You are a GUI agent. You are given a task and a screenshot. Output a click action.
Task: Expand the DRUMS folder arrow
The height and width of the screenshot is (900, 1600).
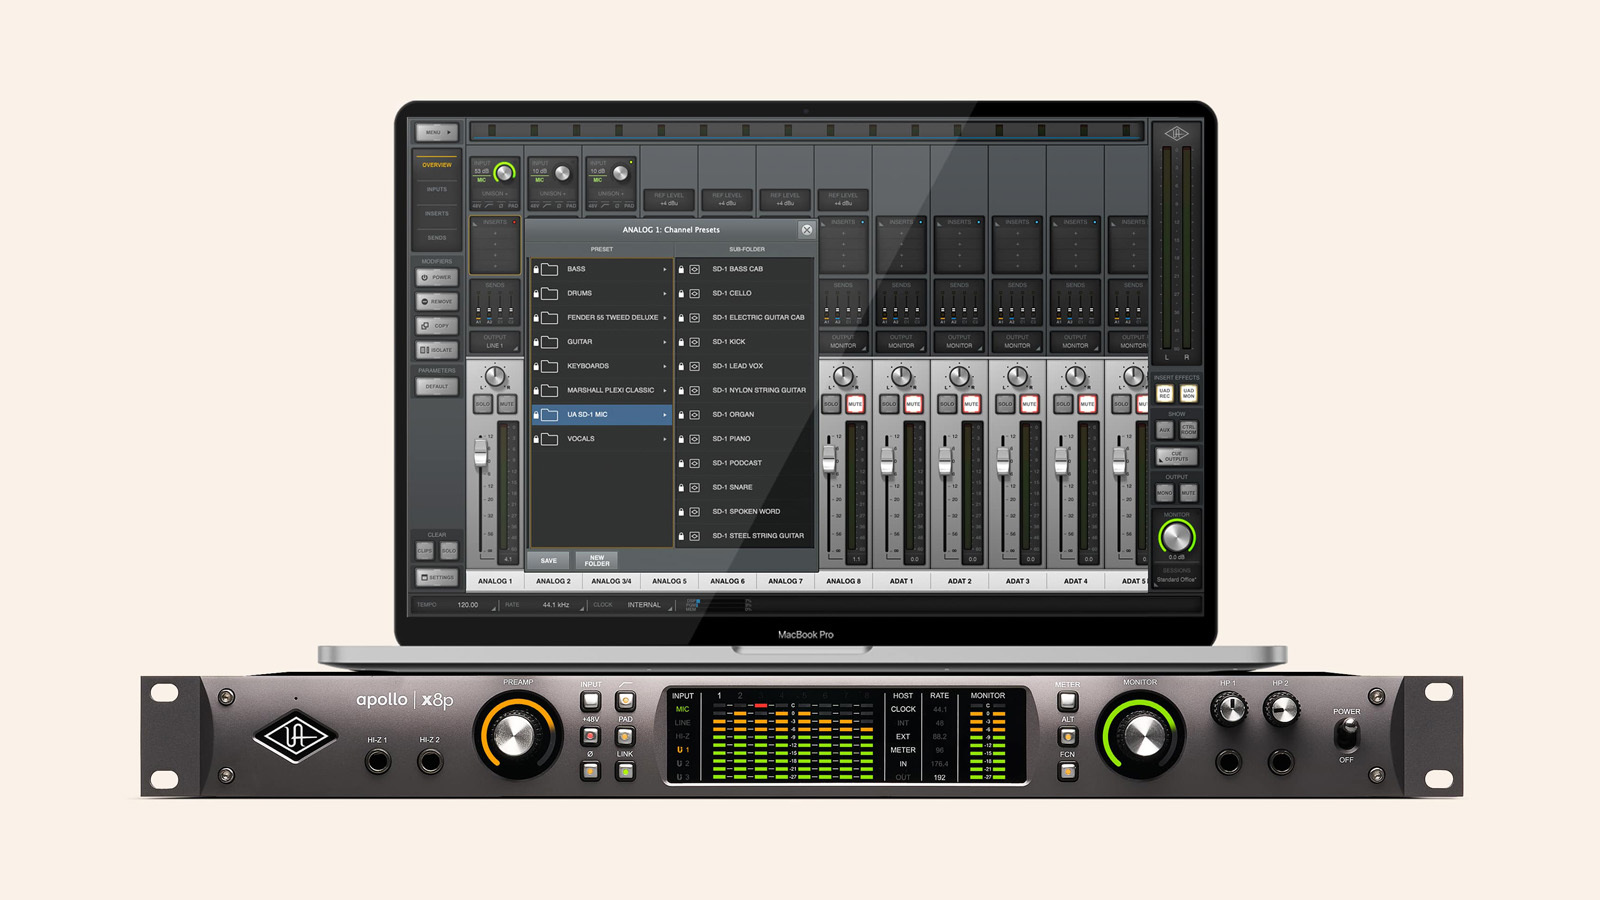665,293
